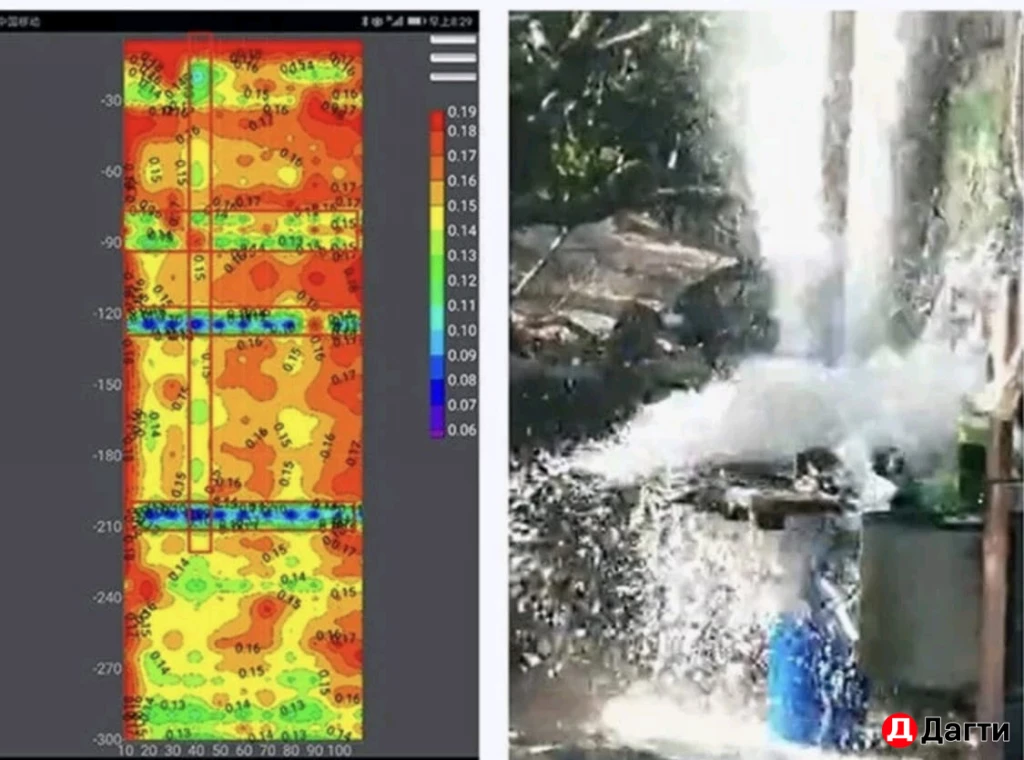
Task: Click the blue anomaly band near -120 depth
Action: 242,324
